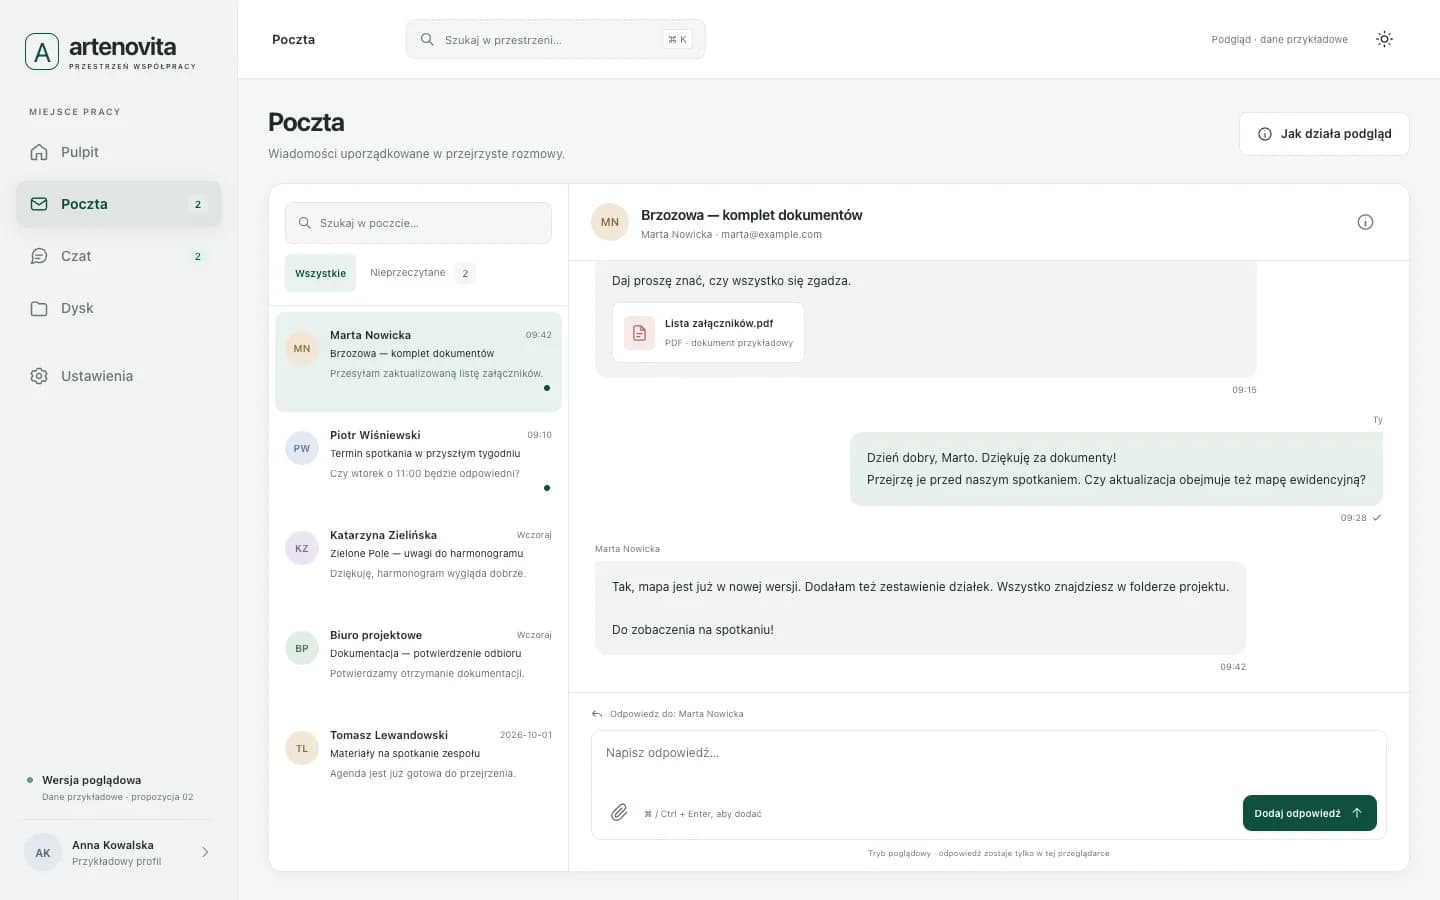Focus the 'Szukaj w poczcie' search field
Screen dimensions: 1440x900
click(x=418, y=223)
